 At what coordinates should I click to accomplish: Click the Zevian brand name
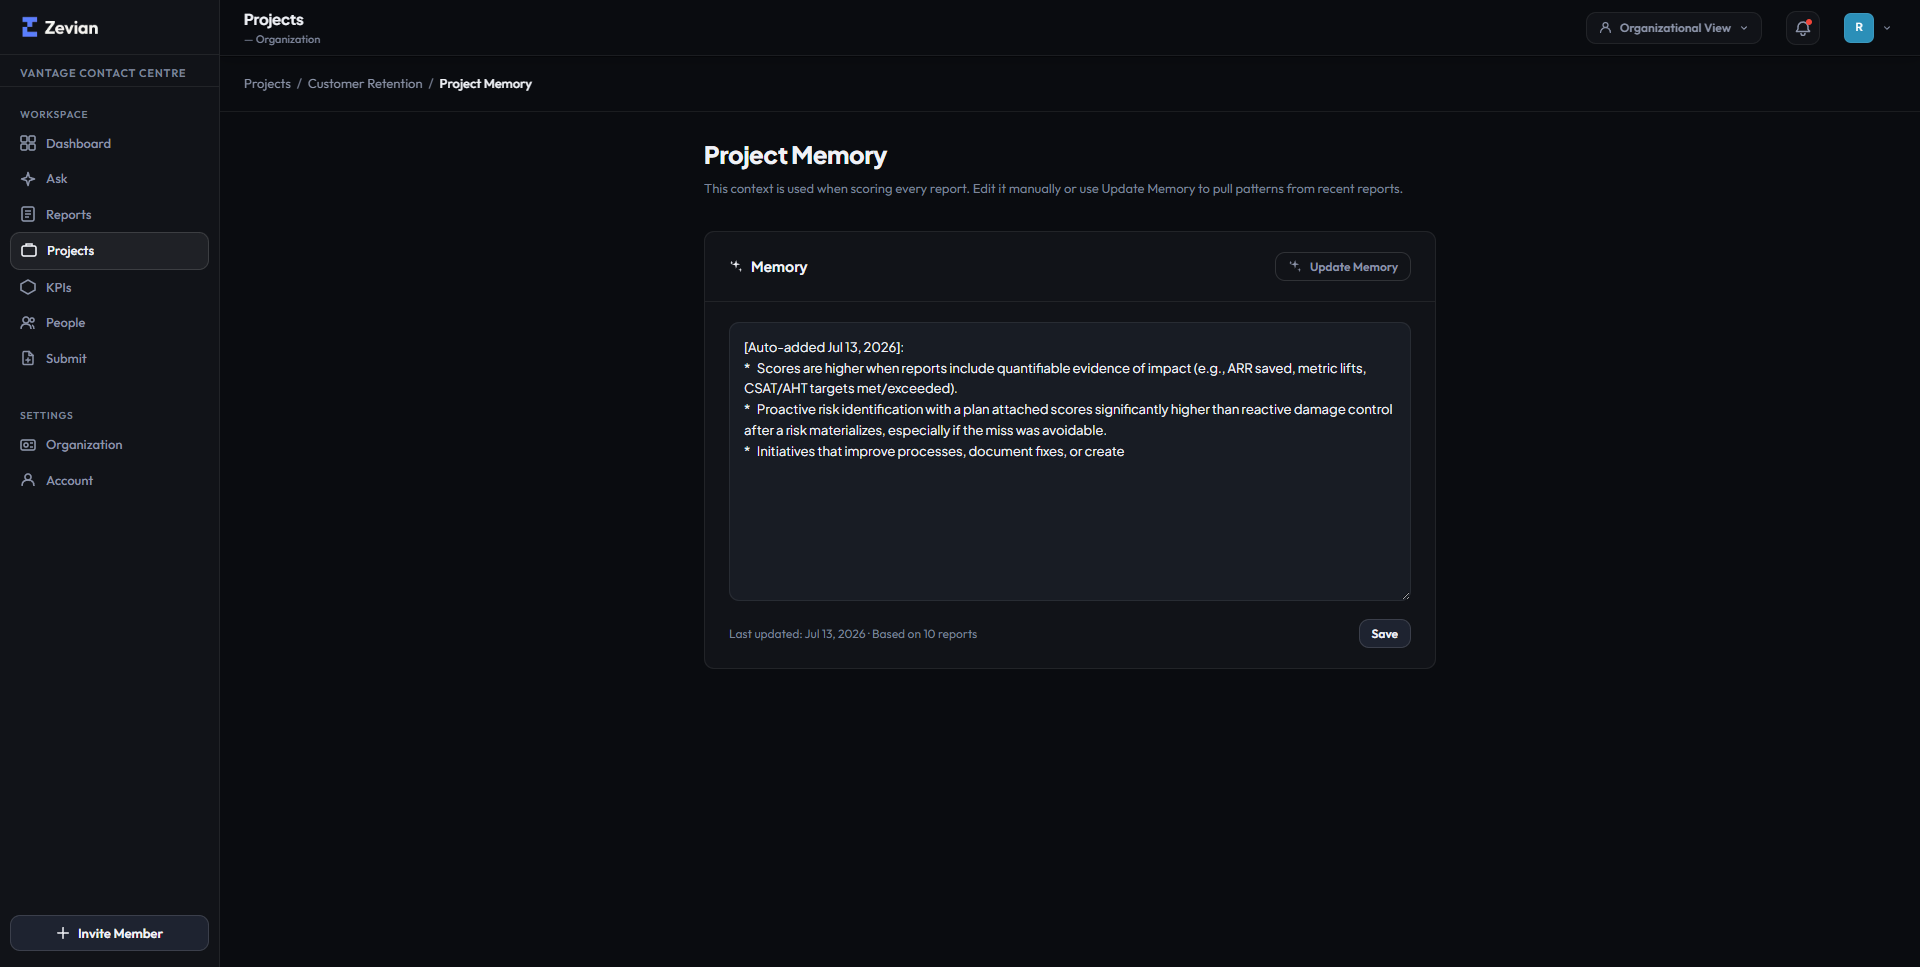(x=71, y=28)
